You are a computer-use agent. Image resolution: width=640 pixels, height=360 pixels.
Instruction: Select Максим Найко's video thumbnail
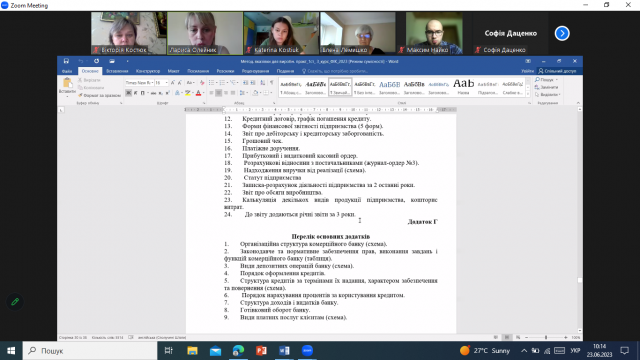point(434,33)
